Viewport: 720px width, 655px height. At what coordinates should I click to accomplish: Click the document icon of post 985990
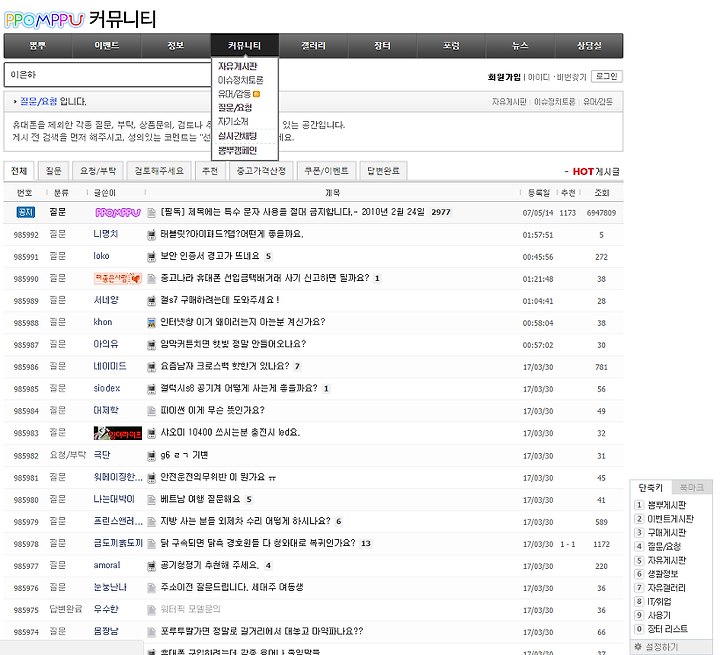(x=151, y=279)
